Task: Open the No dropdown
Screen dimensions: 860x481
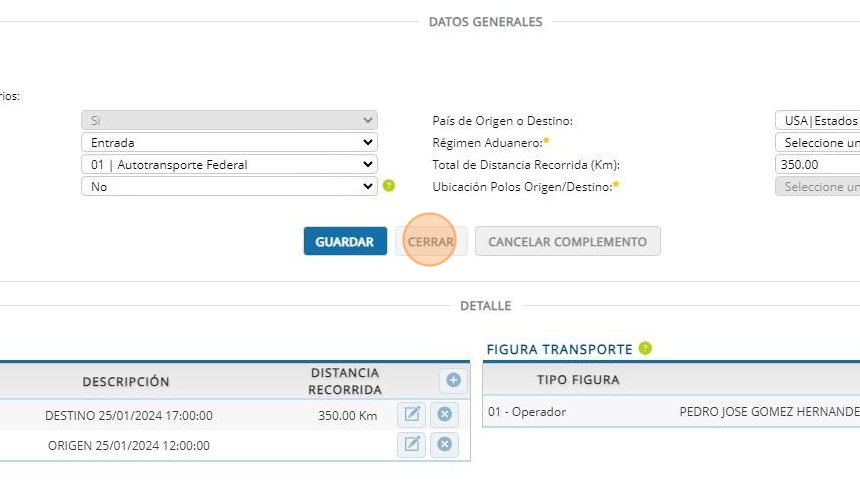Action: pos(229,186)
